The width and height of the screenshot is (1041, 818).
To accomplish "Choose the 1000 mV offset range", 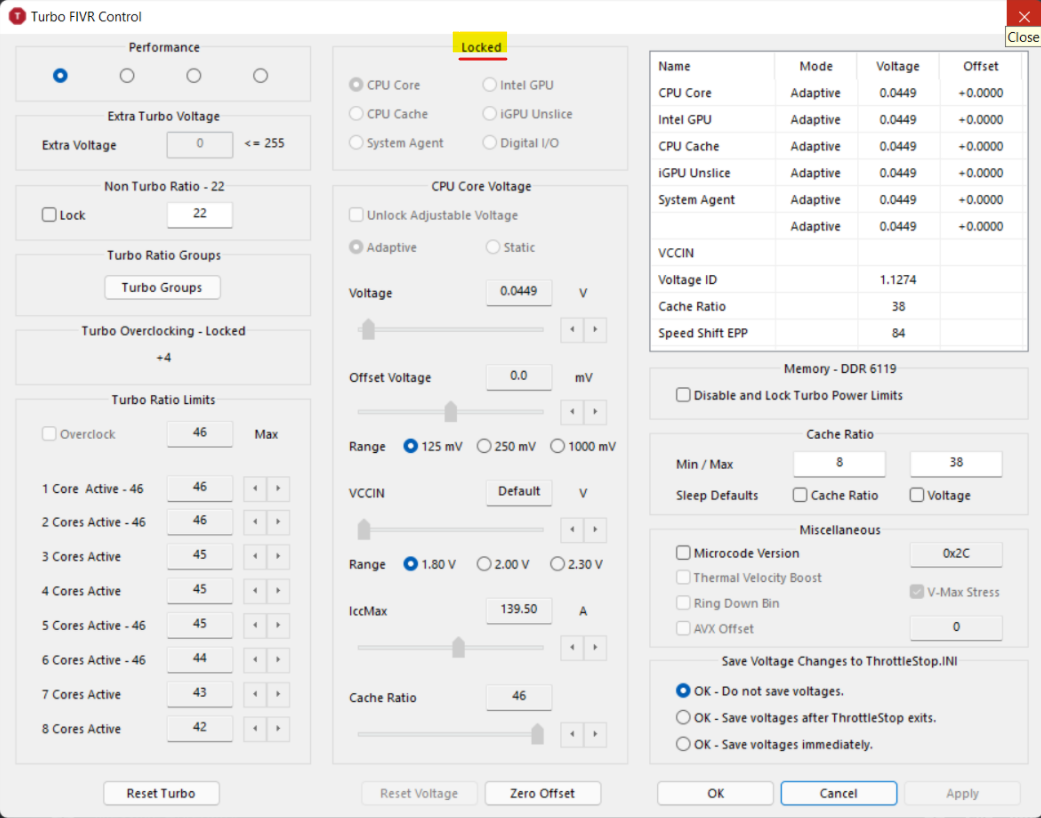I will (x=557, y=446).
